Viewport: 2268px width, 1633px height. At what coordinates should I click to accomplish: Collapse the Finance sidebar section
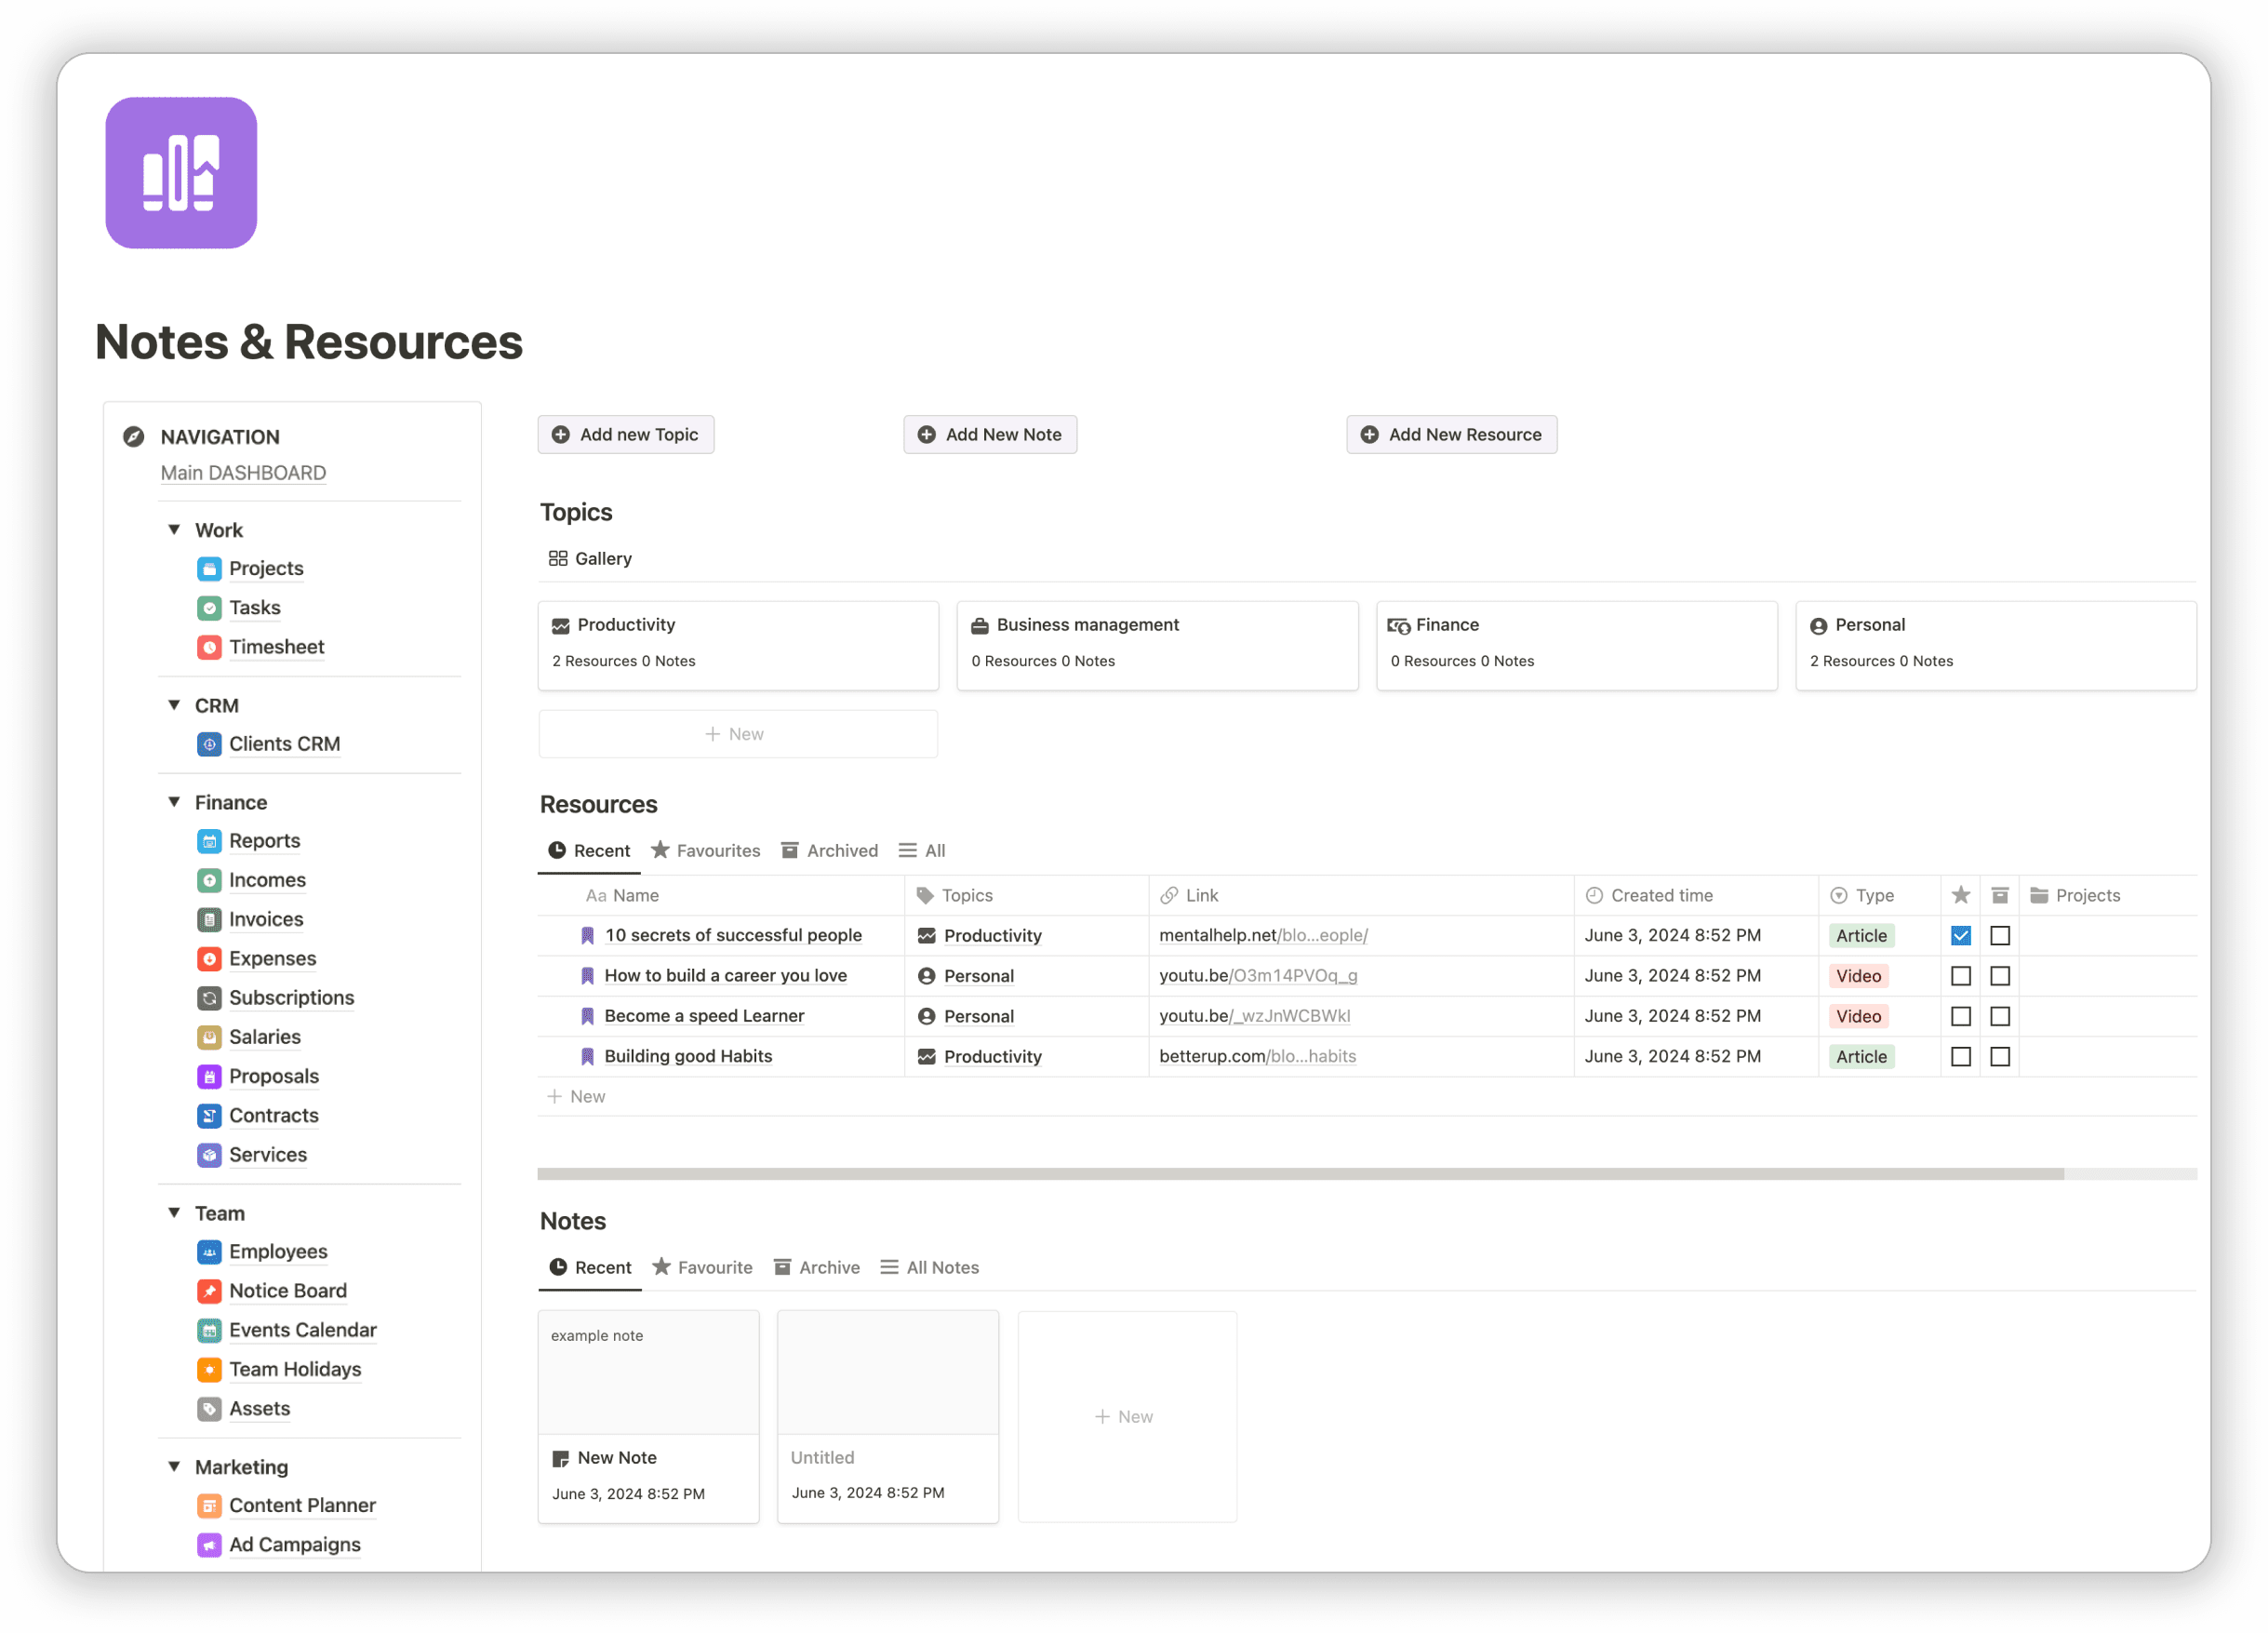174,801
